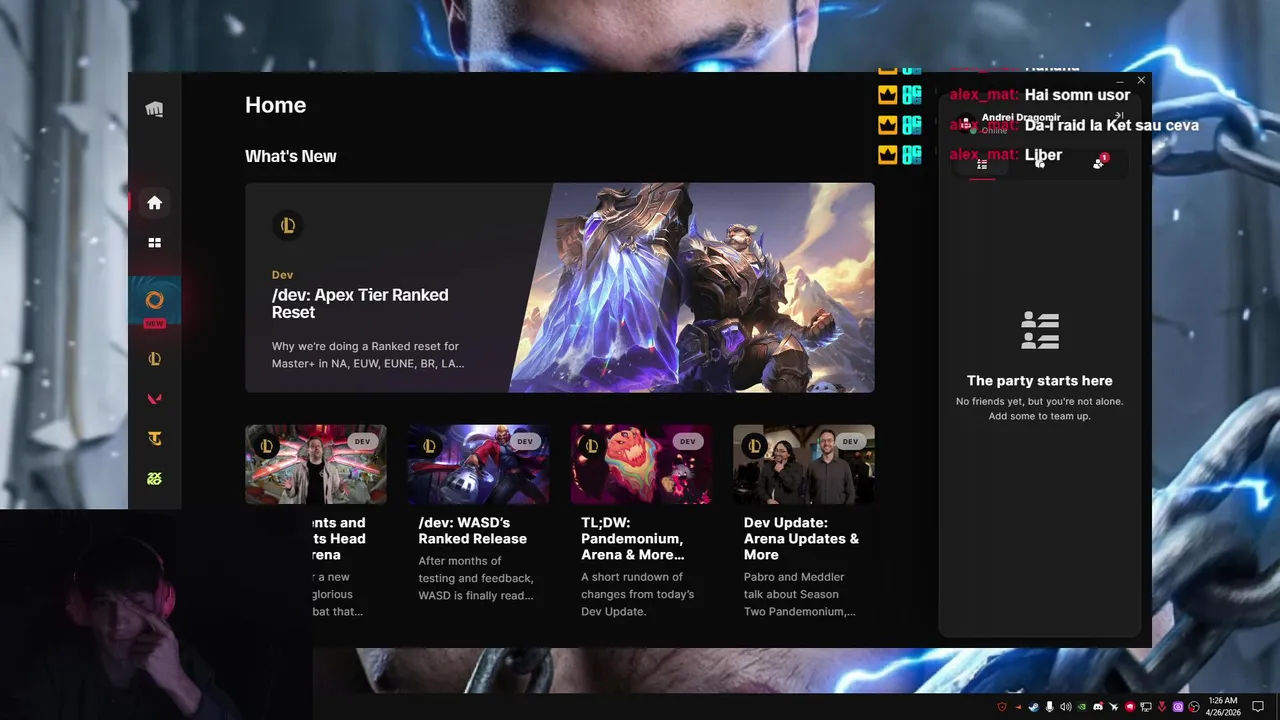This screenshot has width=1280, height=720.
Task: Click the Dev Update thumbnail with two hosts
Action: click(804, 464)
